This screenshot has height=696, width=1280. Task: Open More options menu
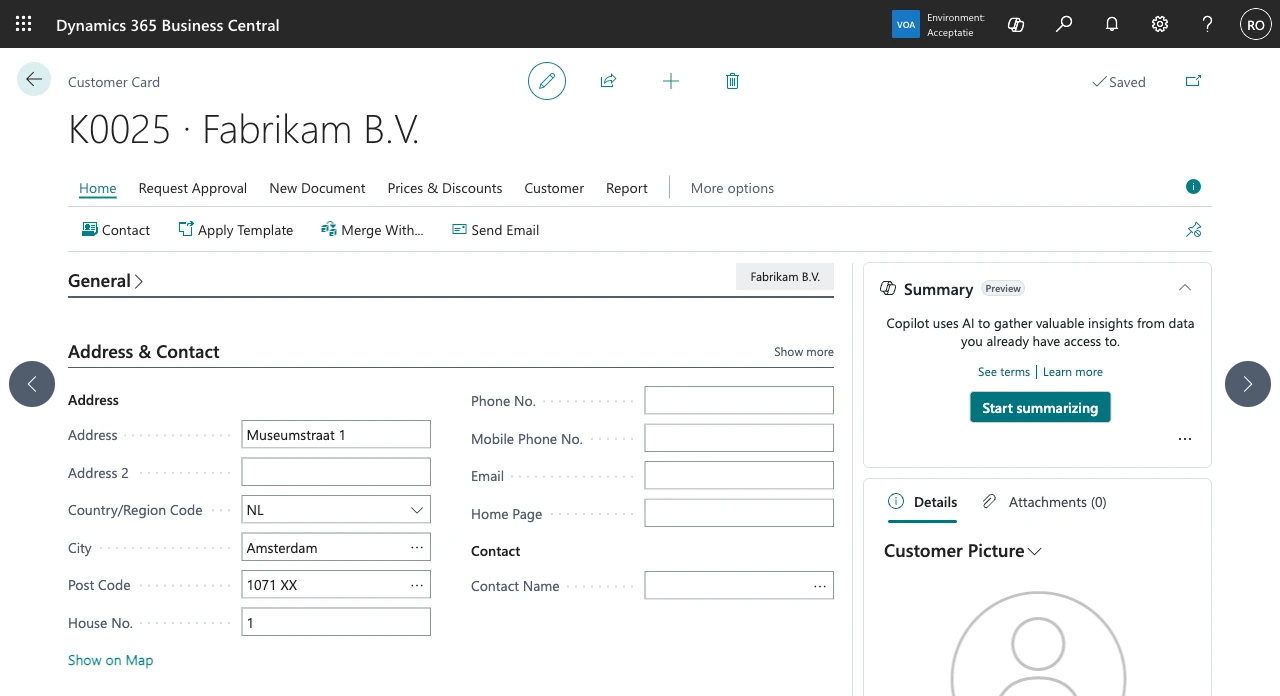tap(732, 188)
